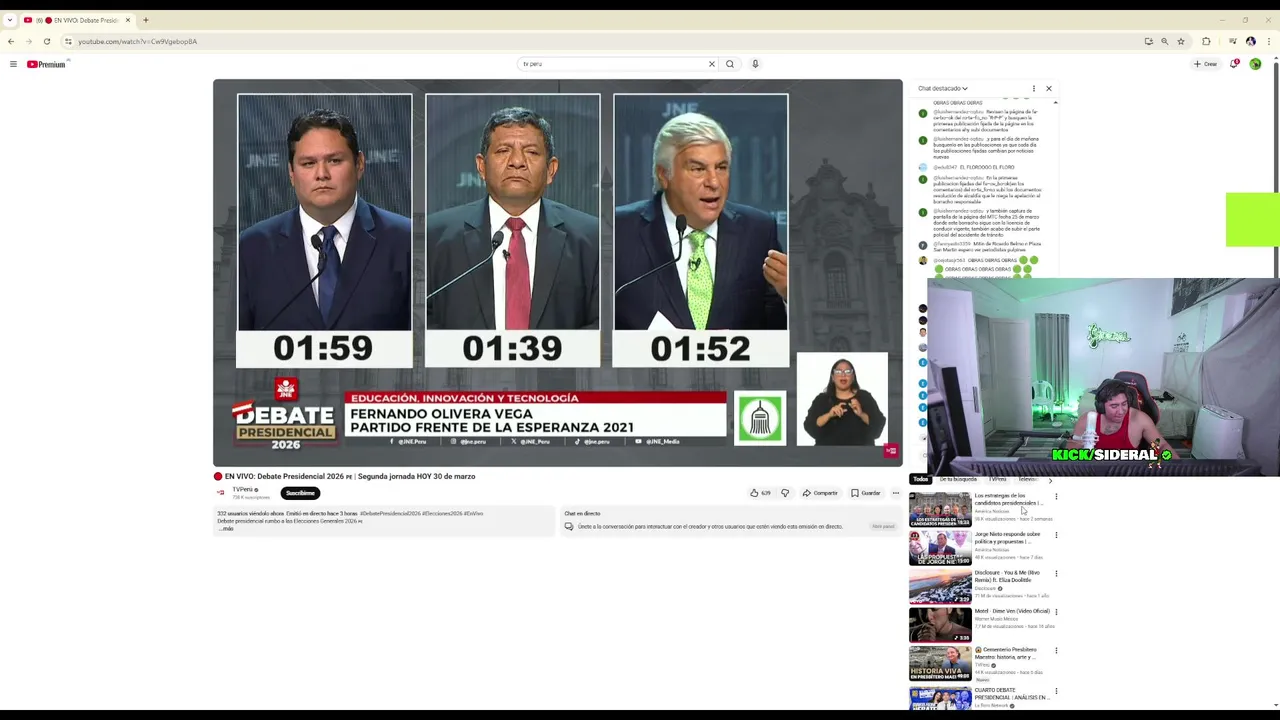The image size is (1280, 720).
Task: Show more filter chips with arrow
Action: 1050,481
